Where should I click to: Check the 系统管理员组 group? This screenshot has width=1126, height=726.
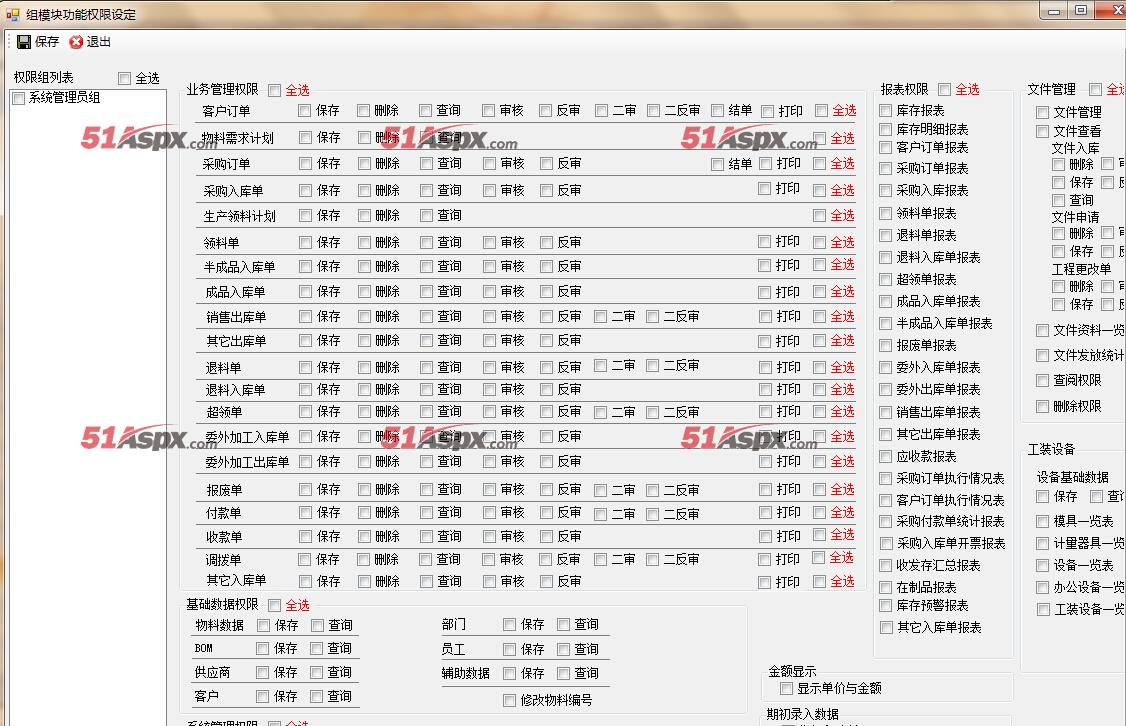tap(19, 98)
